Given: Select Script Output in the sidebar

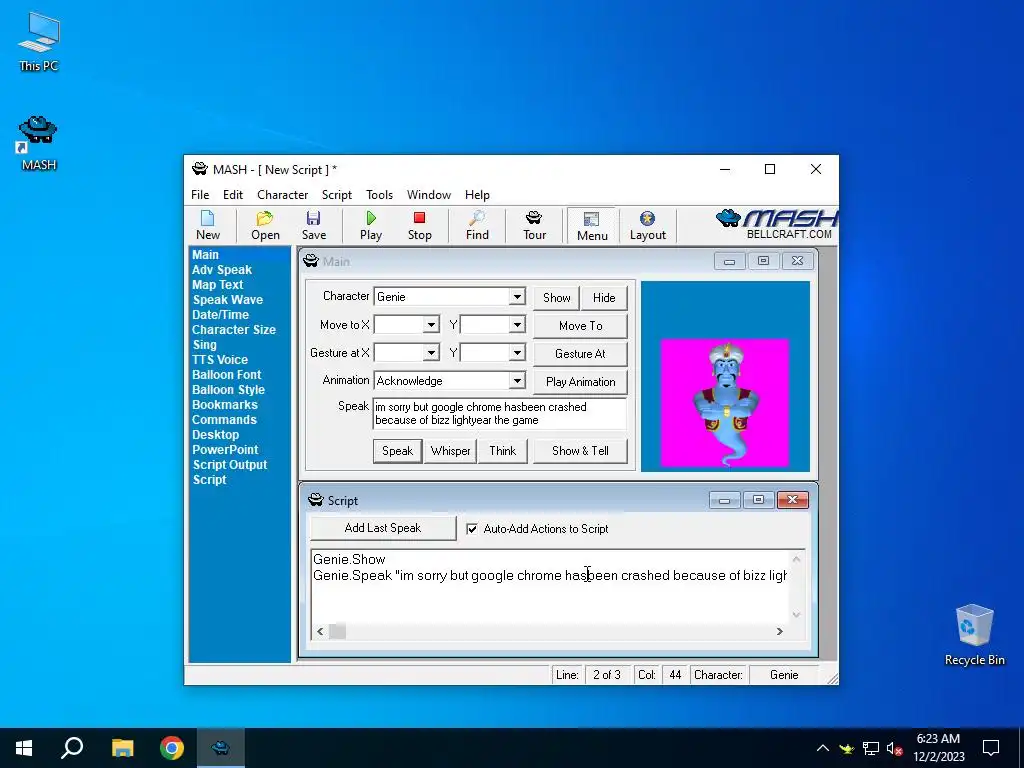Looking at the screenshot, I should tap(230, 465).
